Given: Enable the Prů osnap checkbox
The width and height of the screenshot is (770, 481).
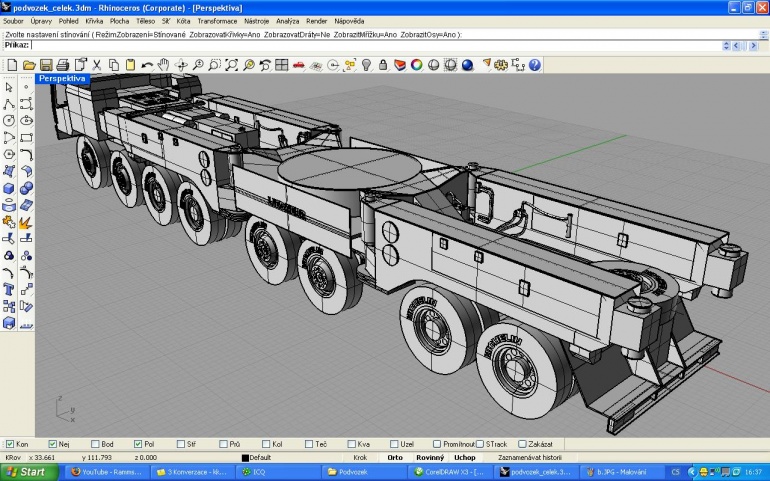Looking at the screenshot, I should pyautogui.click(x=223, y=444).
